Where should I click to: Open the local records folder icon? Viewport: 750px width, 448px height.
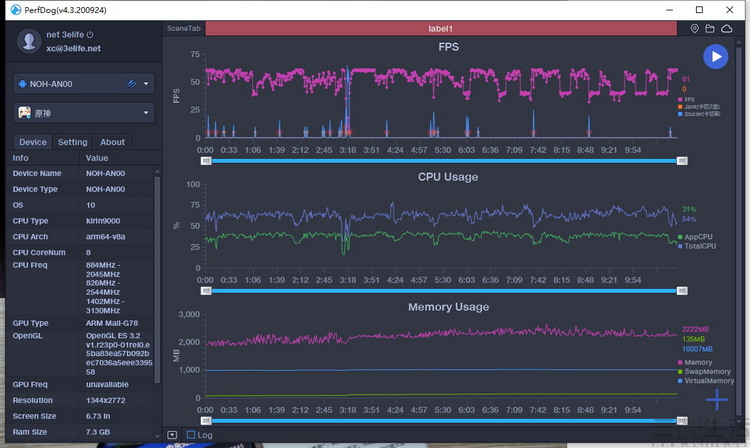point(710,29)
